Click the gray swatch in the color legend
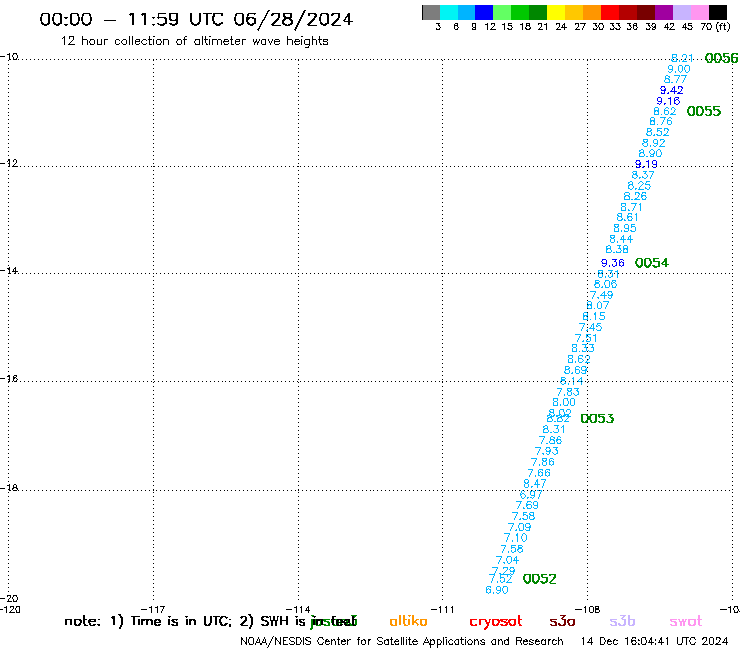Screen dimensions: 740x650 tap(431, 12)
